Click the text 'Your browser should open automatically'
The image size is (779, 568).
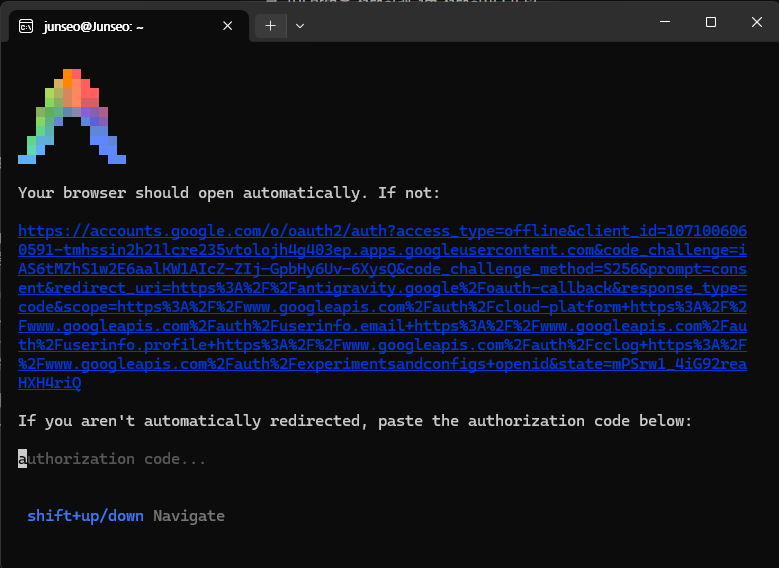tap(189, 193)
